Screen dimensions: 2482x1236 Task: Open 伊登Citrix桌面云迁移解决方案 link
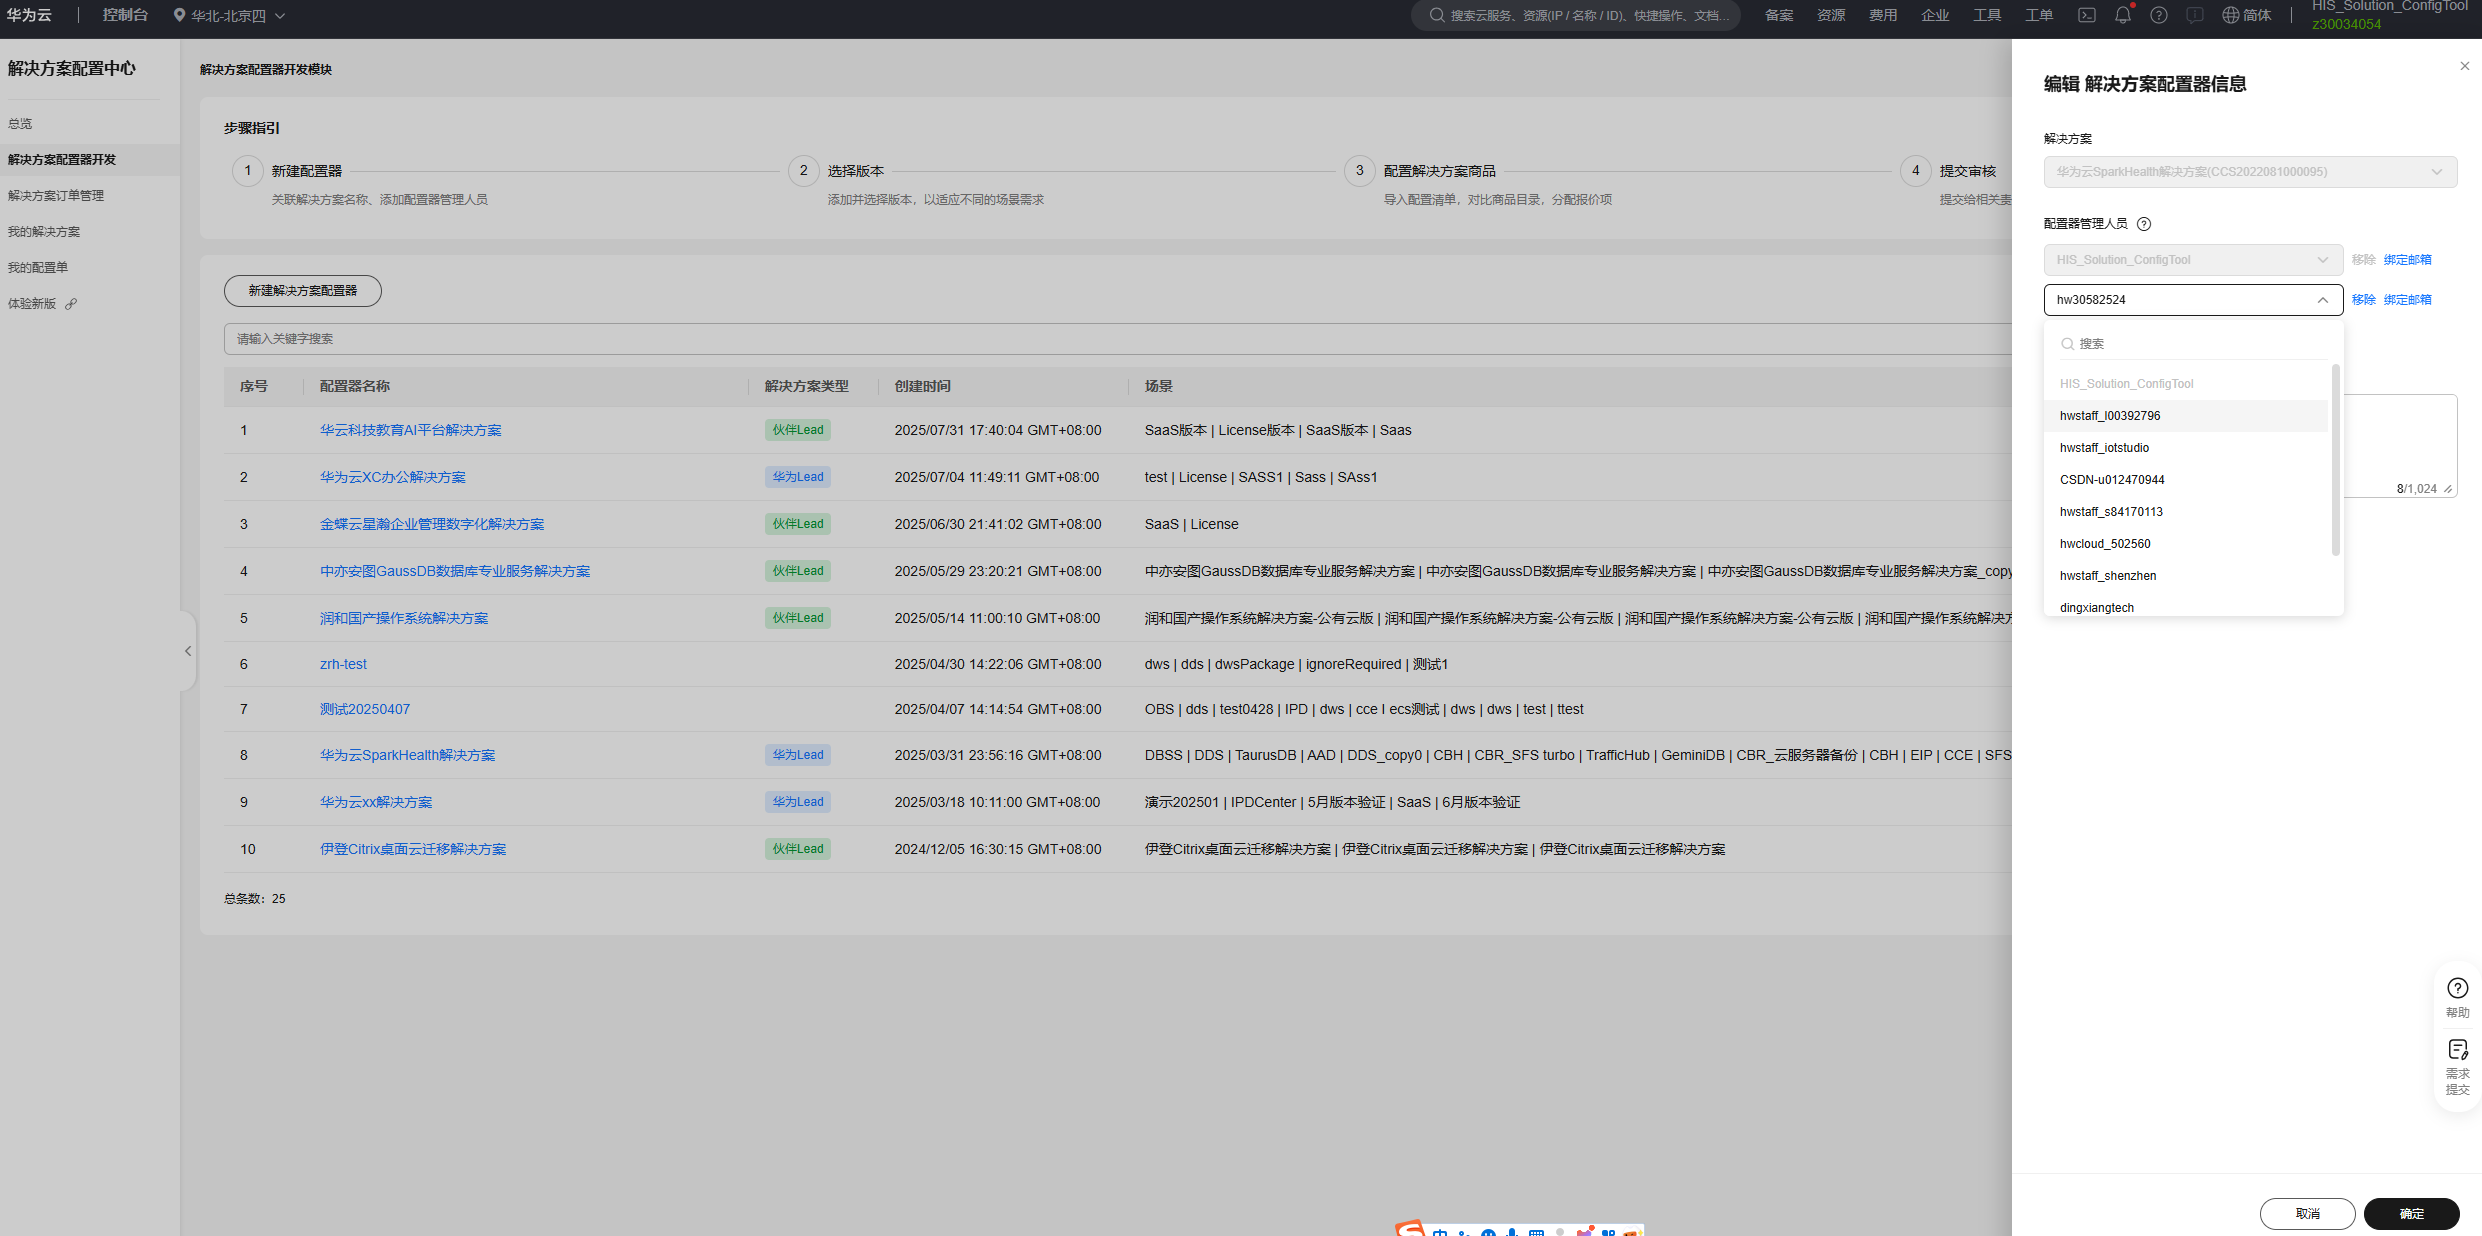pos(413,849)
